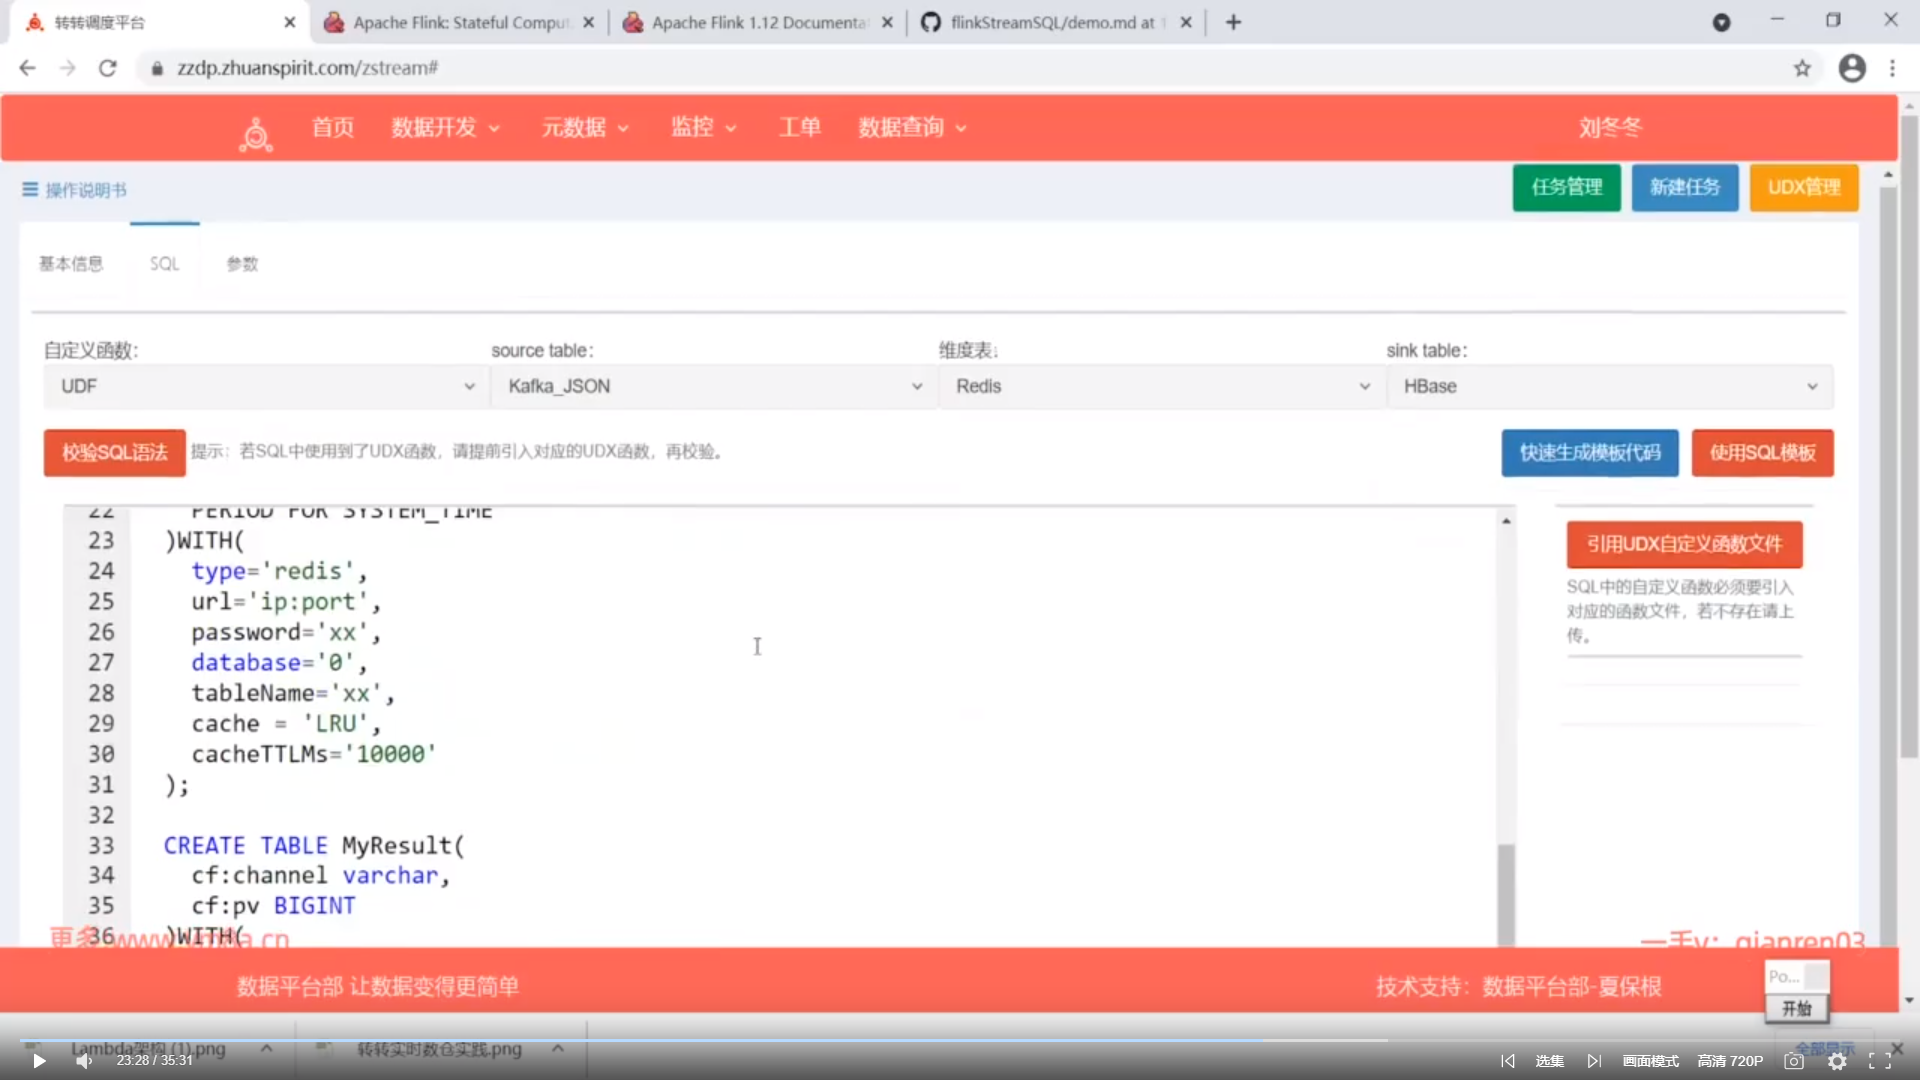The height and width of the screenshot is (1080, 1920).
Task: Click the video play button
Action: 38,1061
